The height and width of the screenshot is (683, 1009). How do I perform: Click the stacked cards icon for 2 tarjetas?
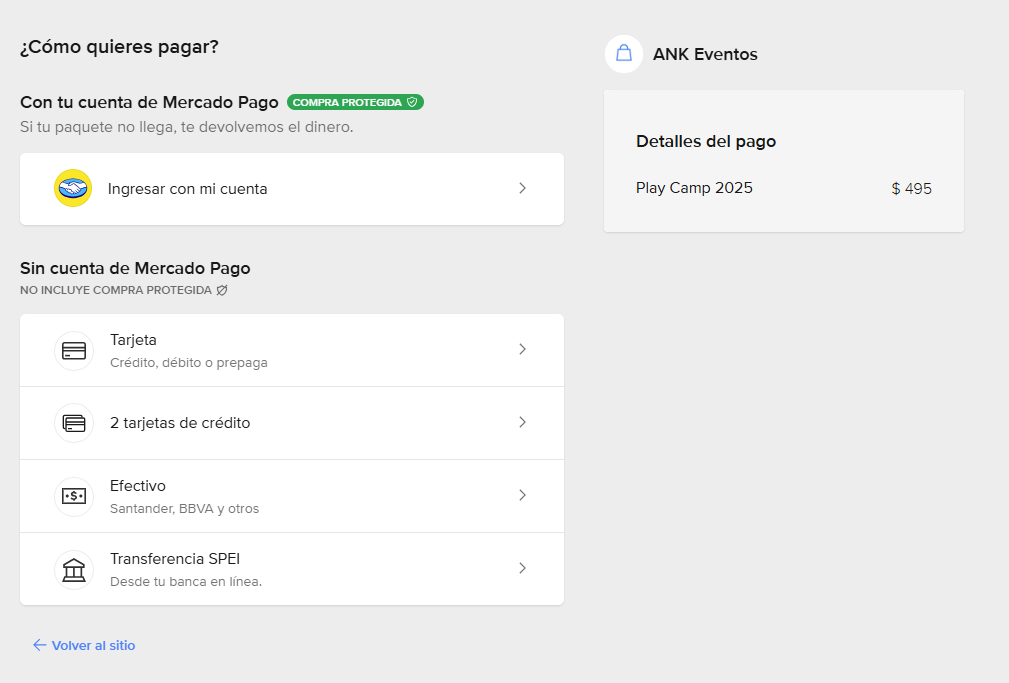coord(74,424)
